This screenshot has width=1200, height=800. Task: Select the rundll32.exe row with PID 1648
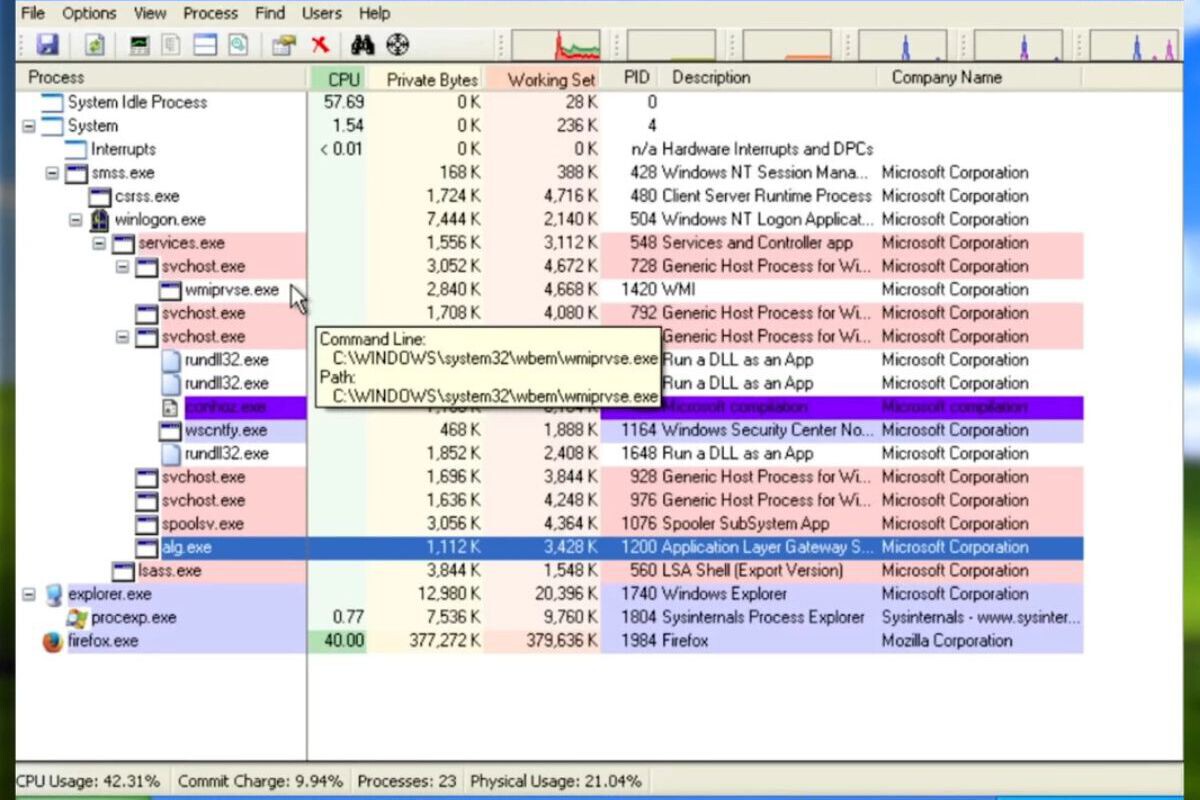tap(550, 454)
